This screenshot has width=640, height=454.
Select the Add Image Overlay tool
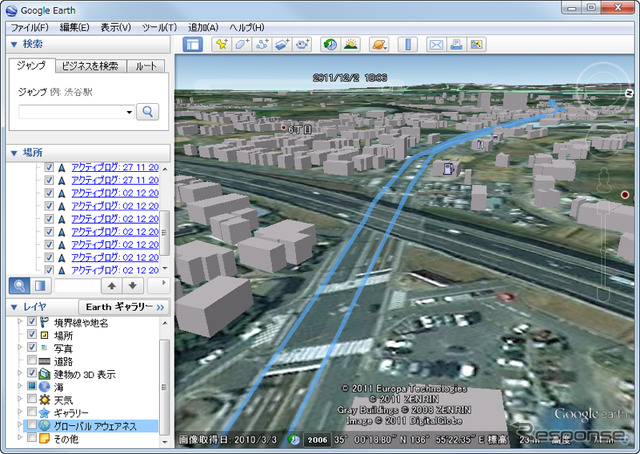[x=282, y=44]
